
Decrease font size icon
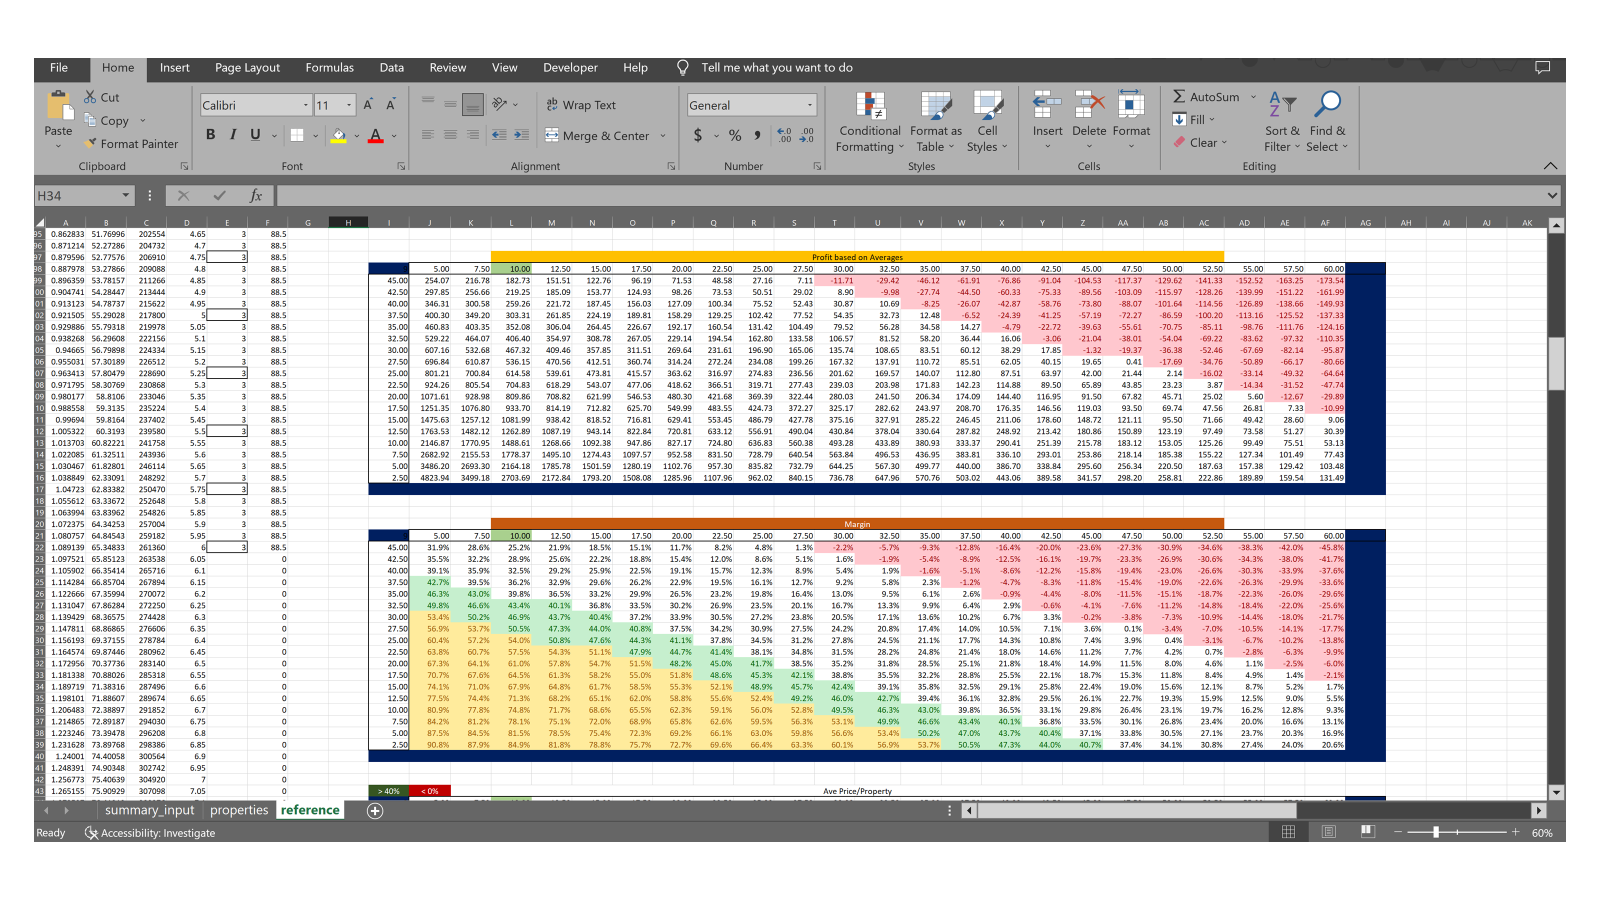point(391,105)
